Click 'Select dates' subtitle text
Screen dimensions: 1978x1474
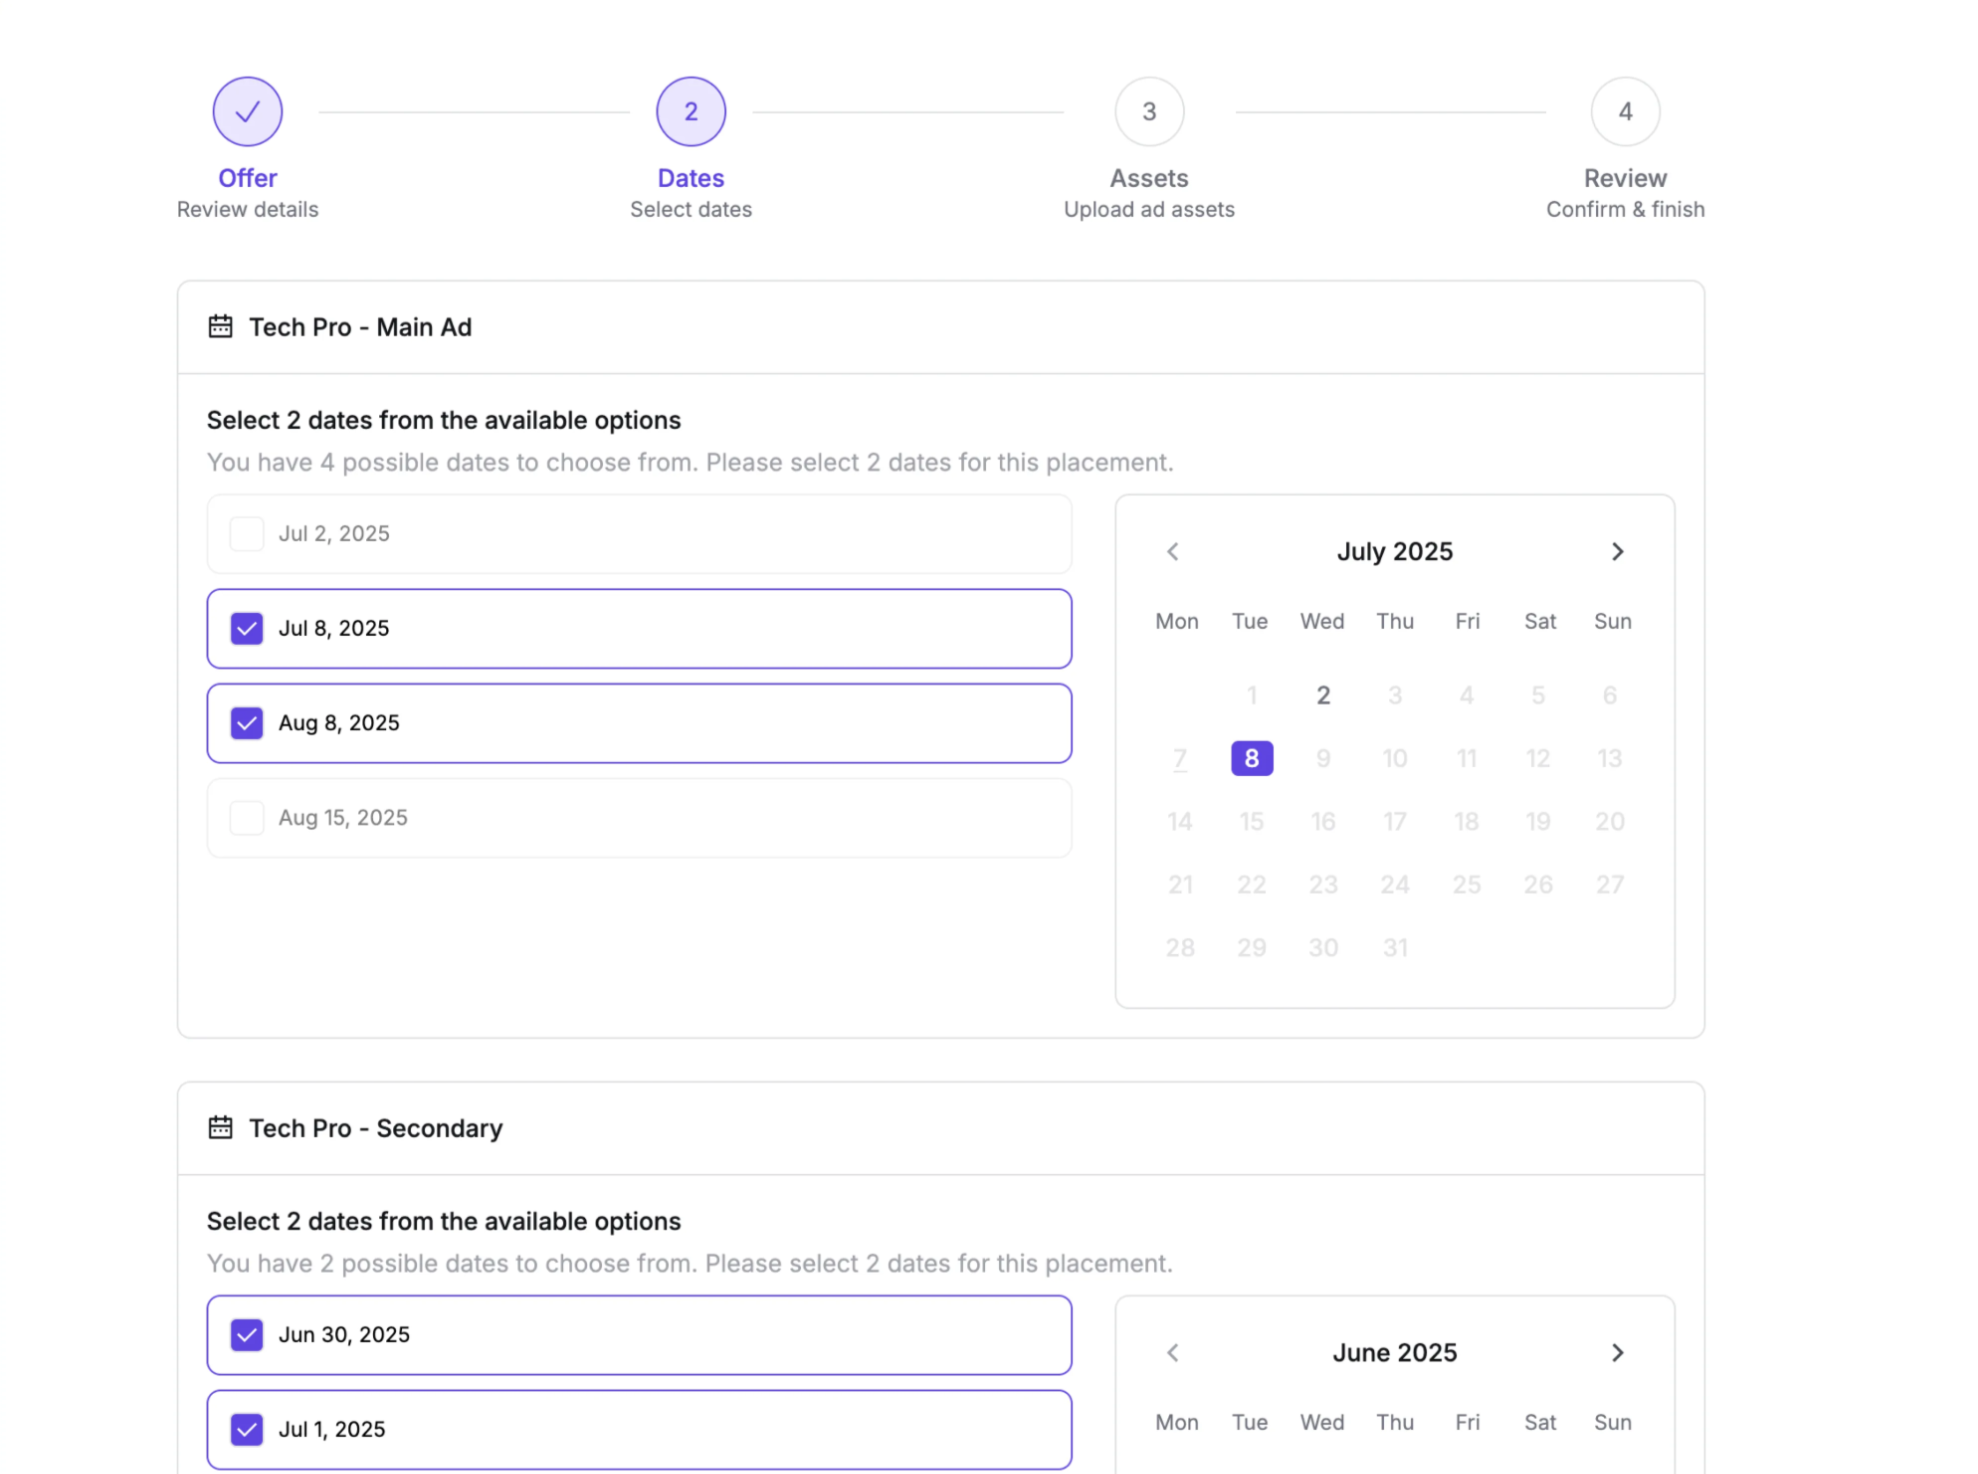(690, 209)
